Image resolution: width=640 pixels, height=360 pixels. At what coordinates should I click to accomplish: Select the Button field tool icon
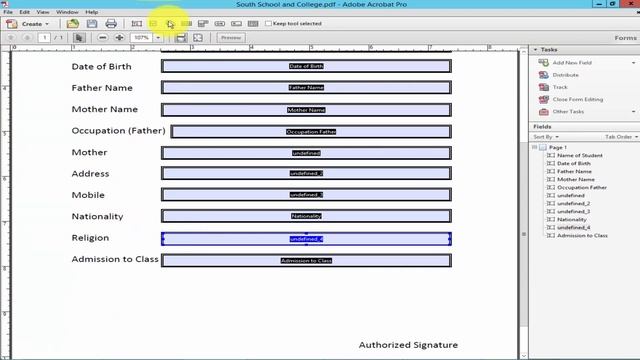pos(220,24)
